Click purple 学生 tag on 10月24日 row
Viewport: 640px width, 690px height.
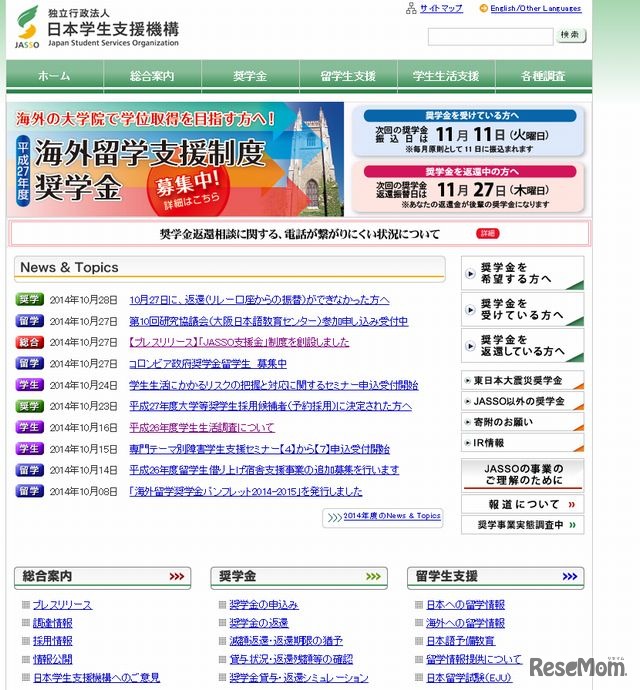[29, 385]
